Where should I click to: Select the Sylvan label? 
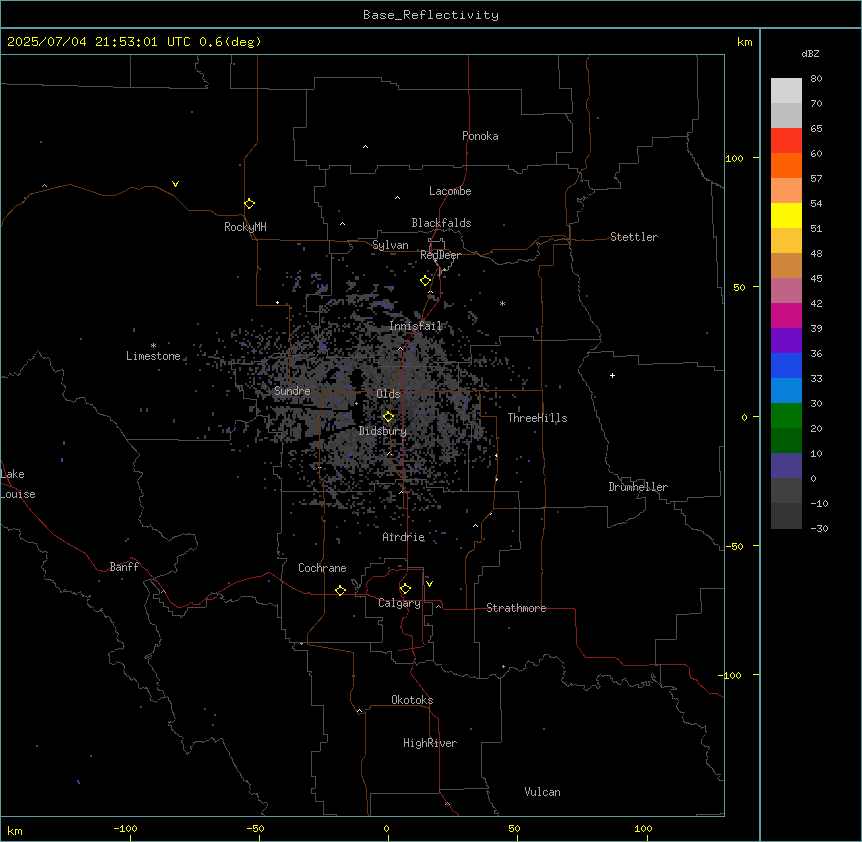click(x=390, y=245)
